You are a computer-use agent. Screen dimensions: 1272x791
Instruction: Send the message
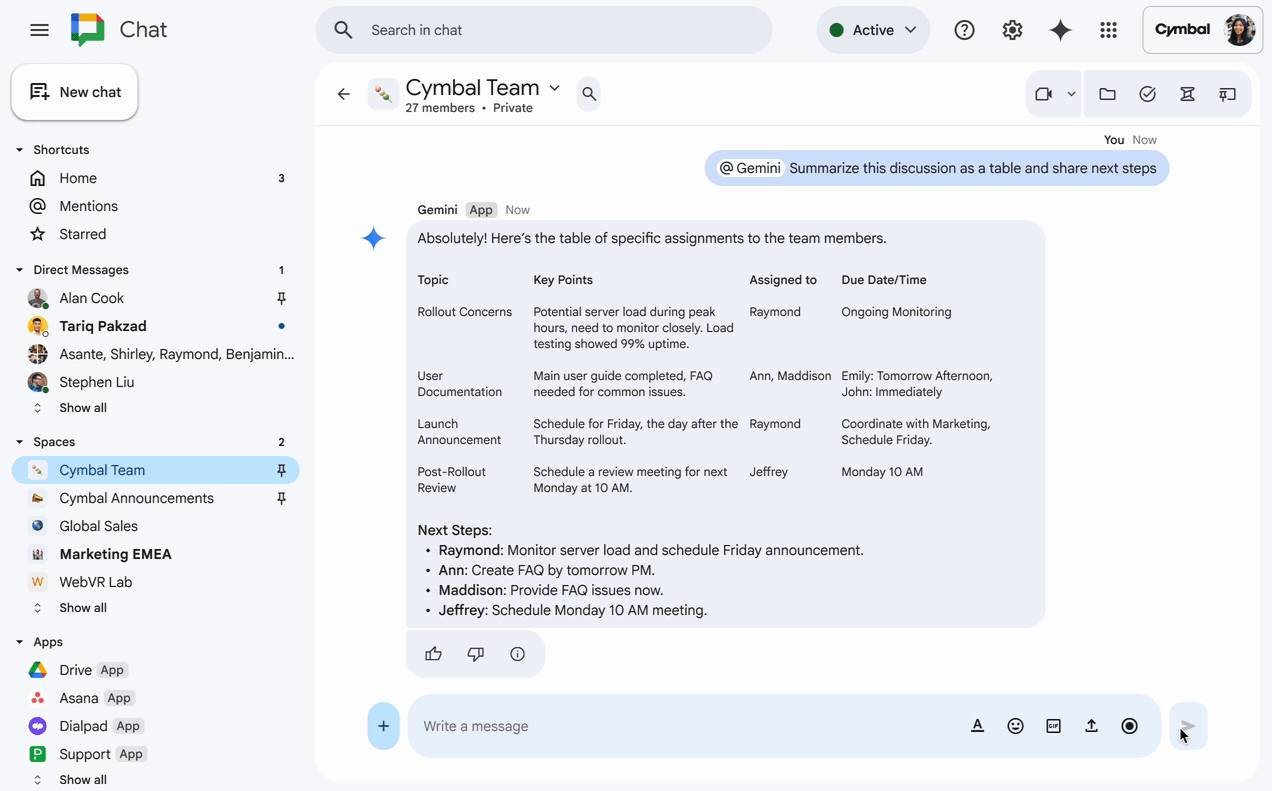(1188, 726)
